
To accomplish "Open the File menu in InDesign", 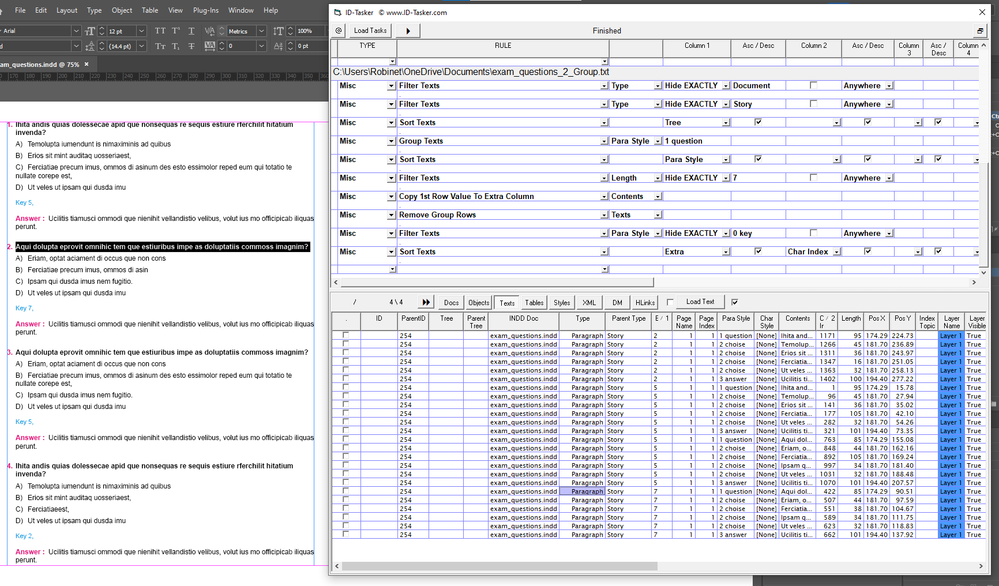I will (x=20, y=10).
